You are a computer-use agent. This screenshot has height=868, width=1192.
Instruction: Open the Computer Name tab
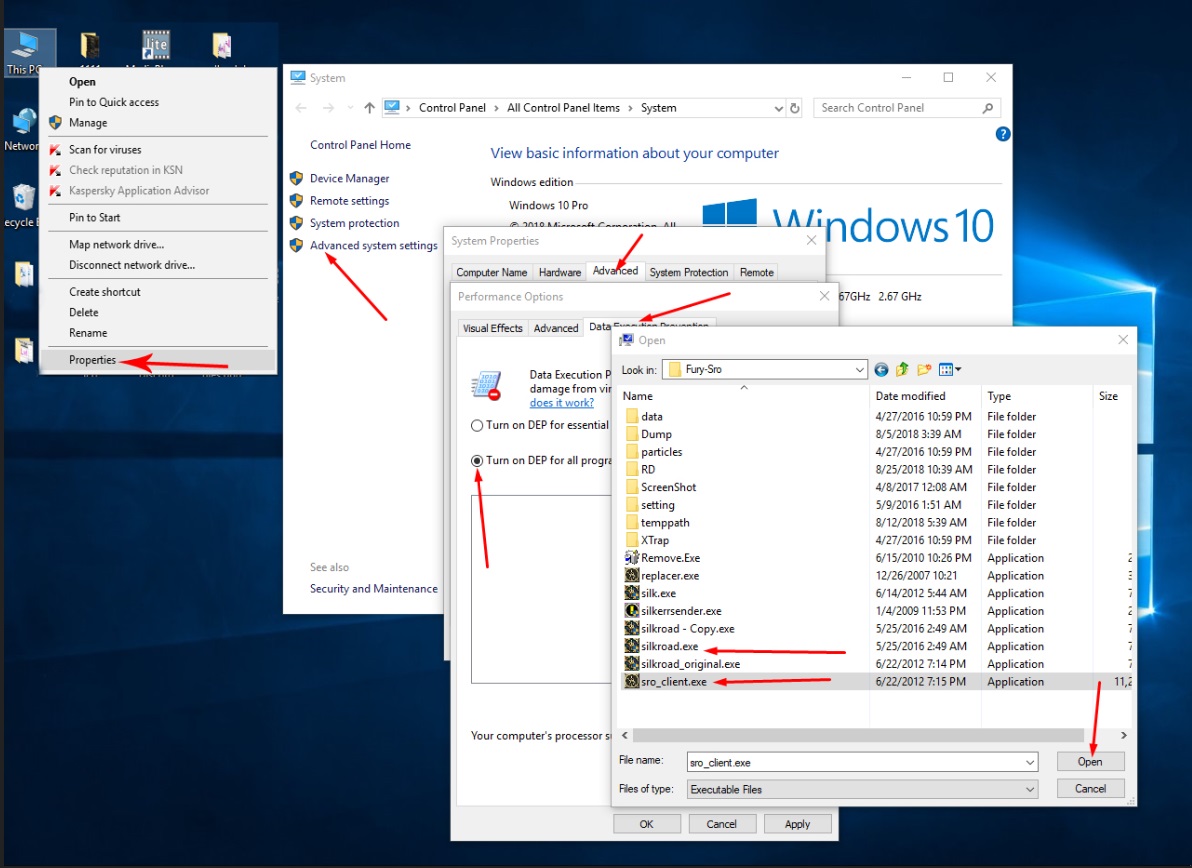click(x=491, y=272)
